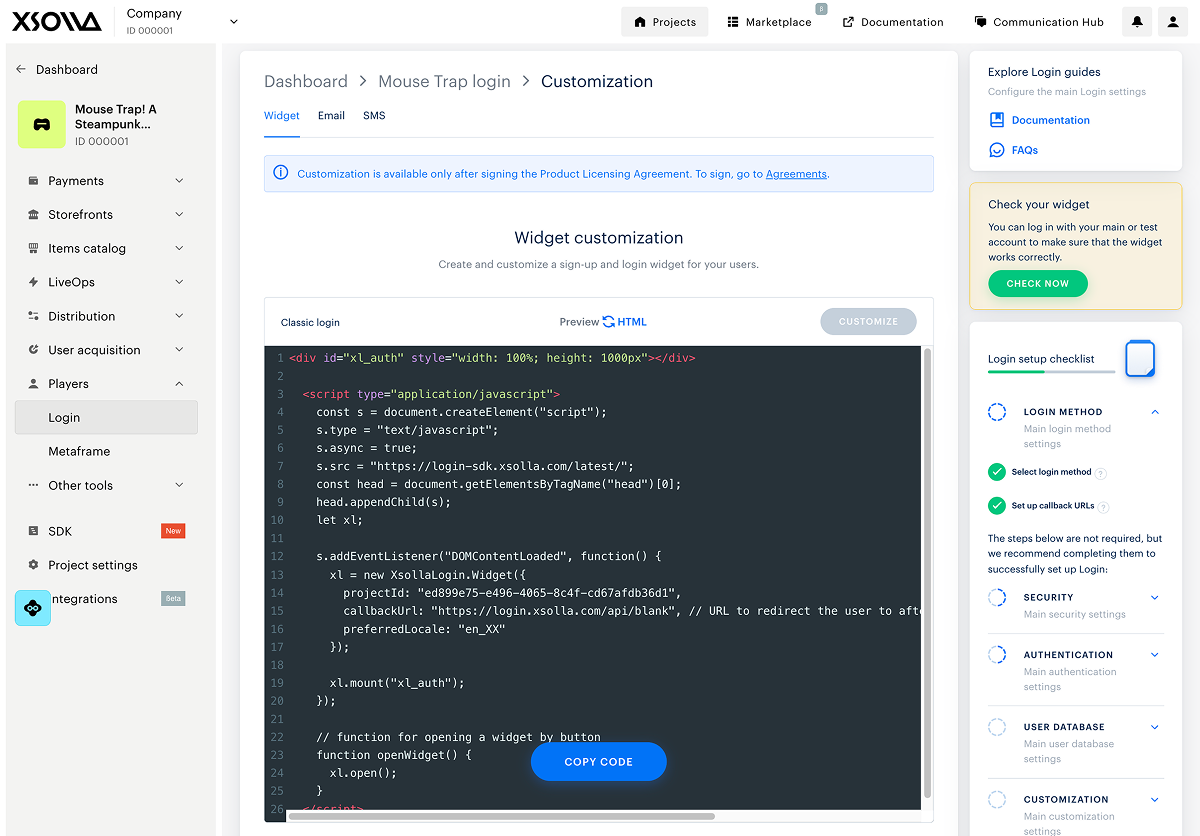1200x836 pixels.
Task: Click the Dashboard back arrow icon
Action: pos(21,70)
